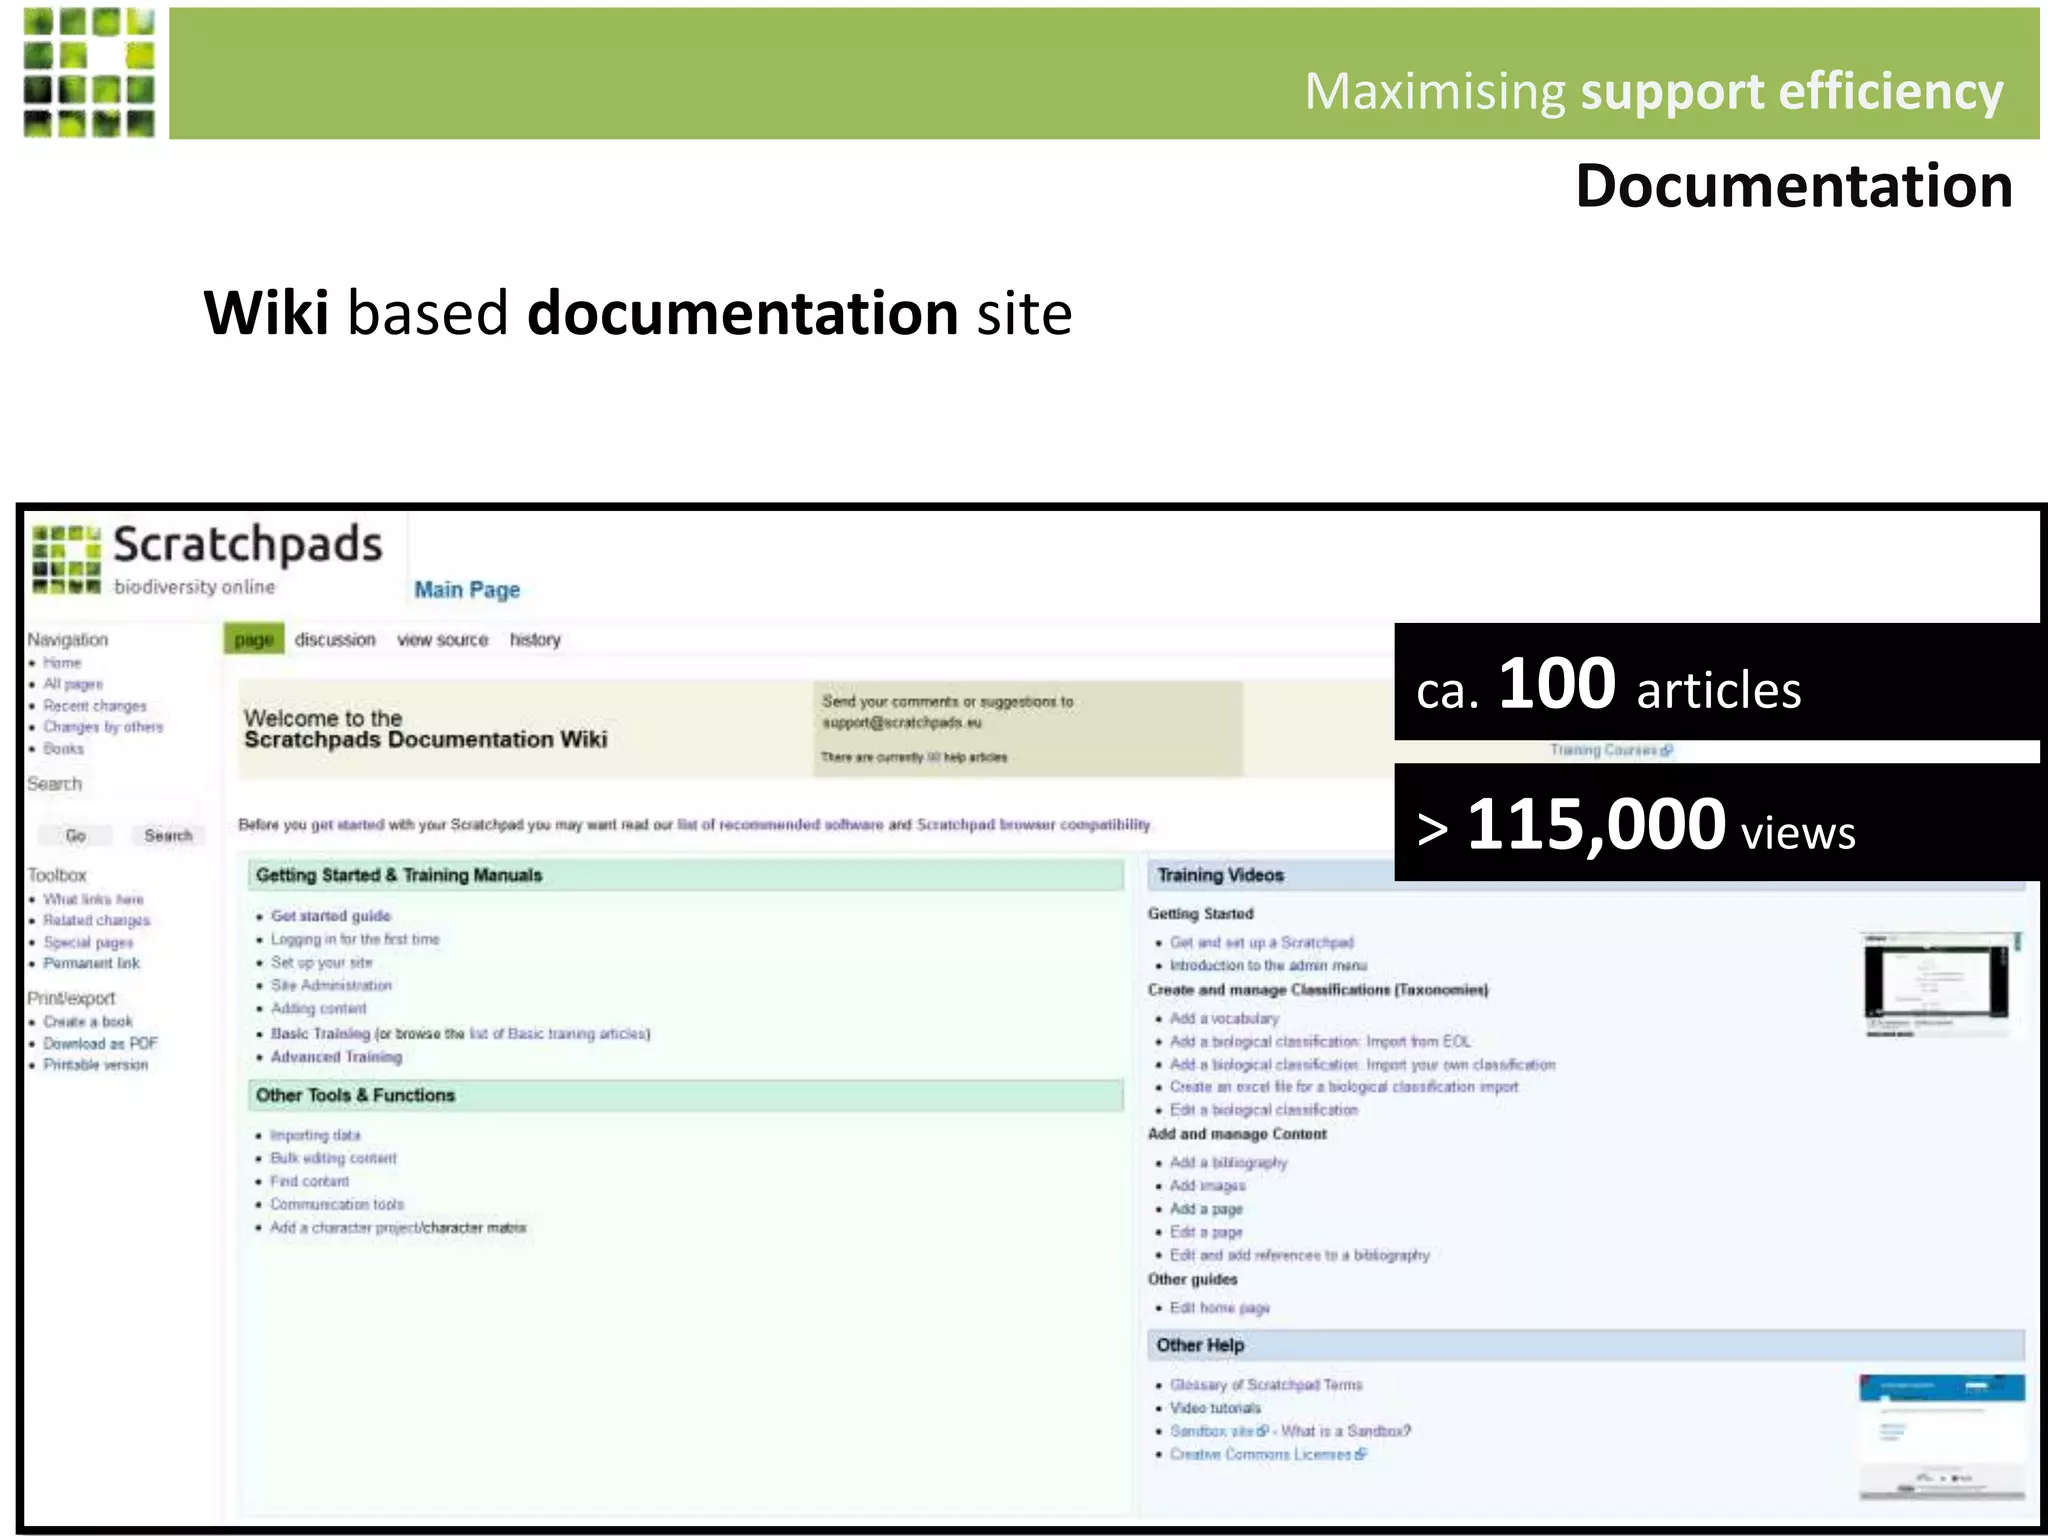Viewport: 2048px width, 1536px height.
Task: Open 'Books' sidebar link
Action: point(63,749)
